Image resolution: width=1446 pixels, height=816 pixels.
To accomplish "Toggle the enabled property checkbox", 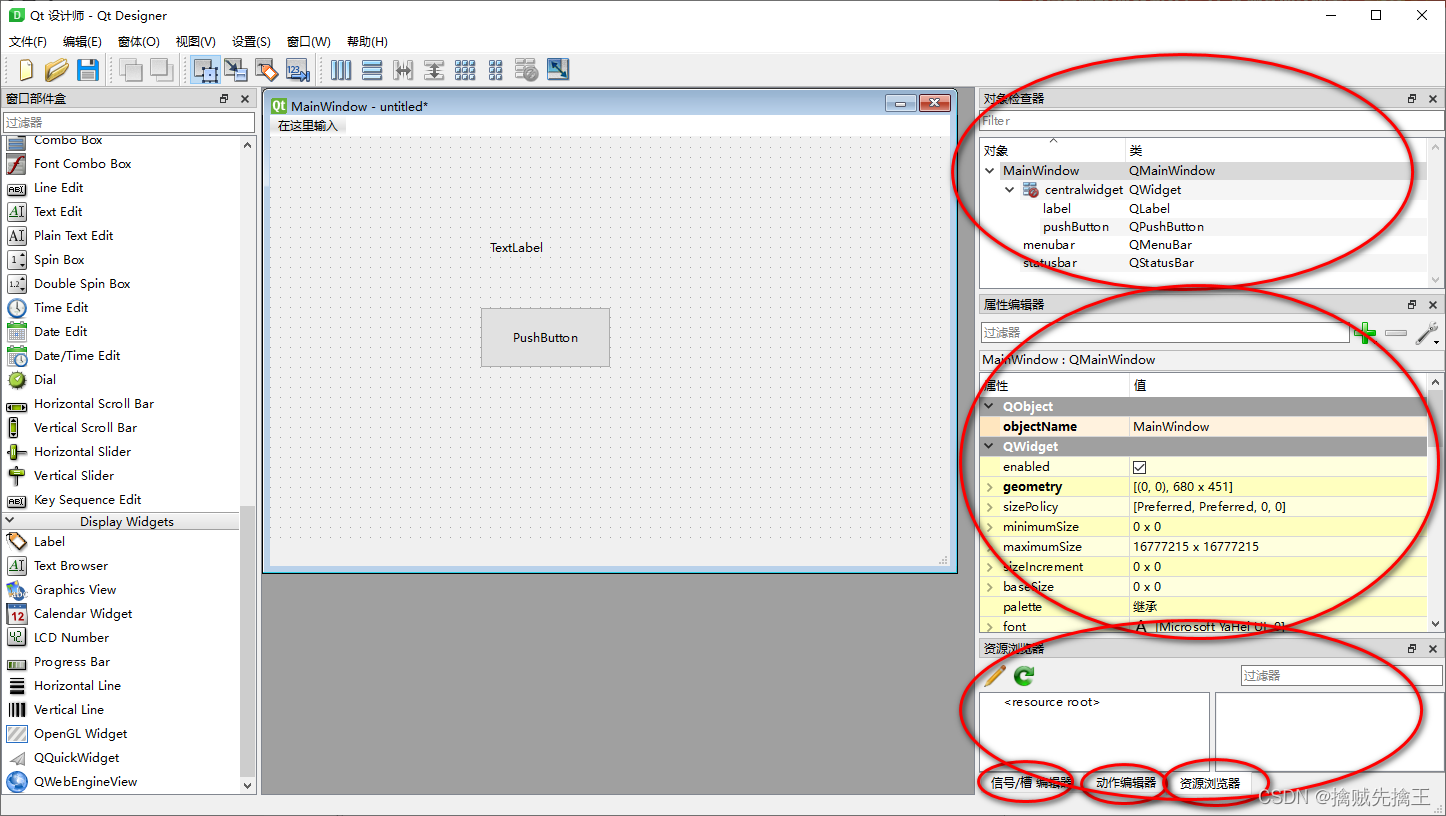I will pyautogui.click(x=1140, y=467).
